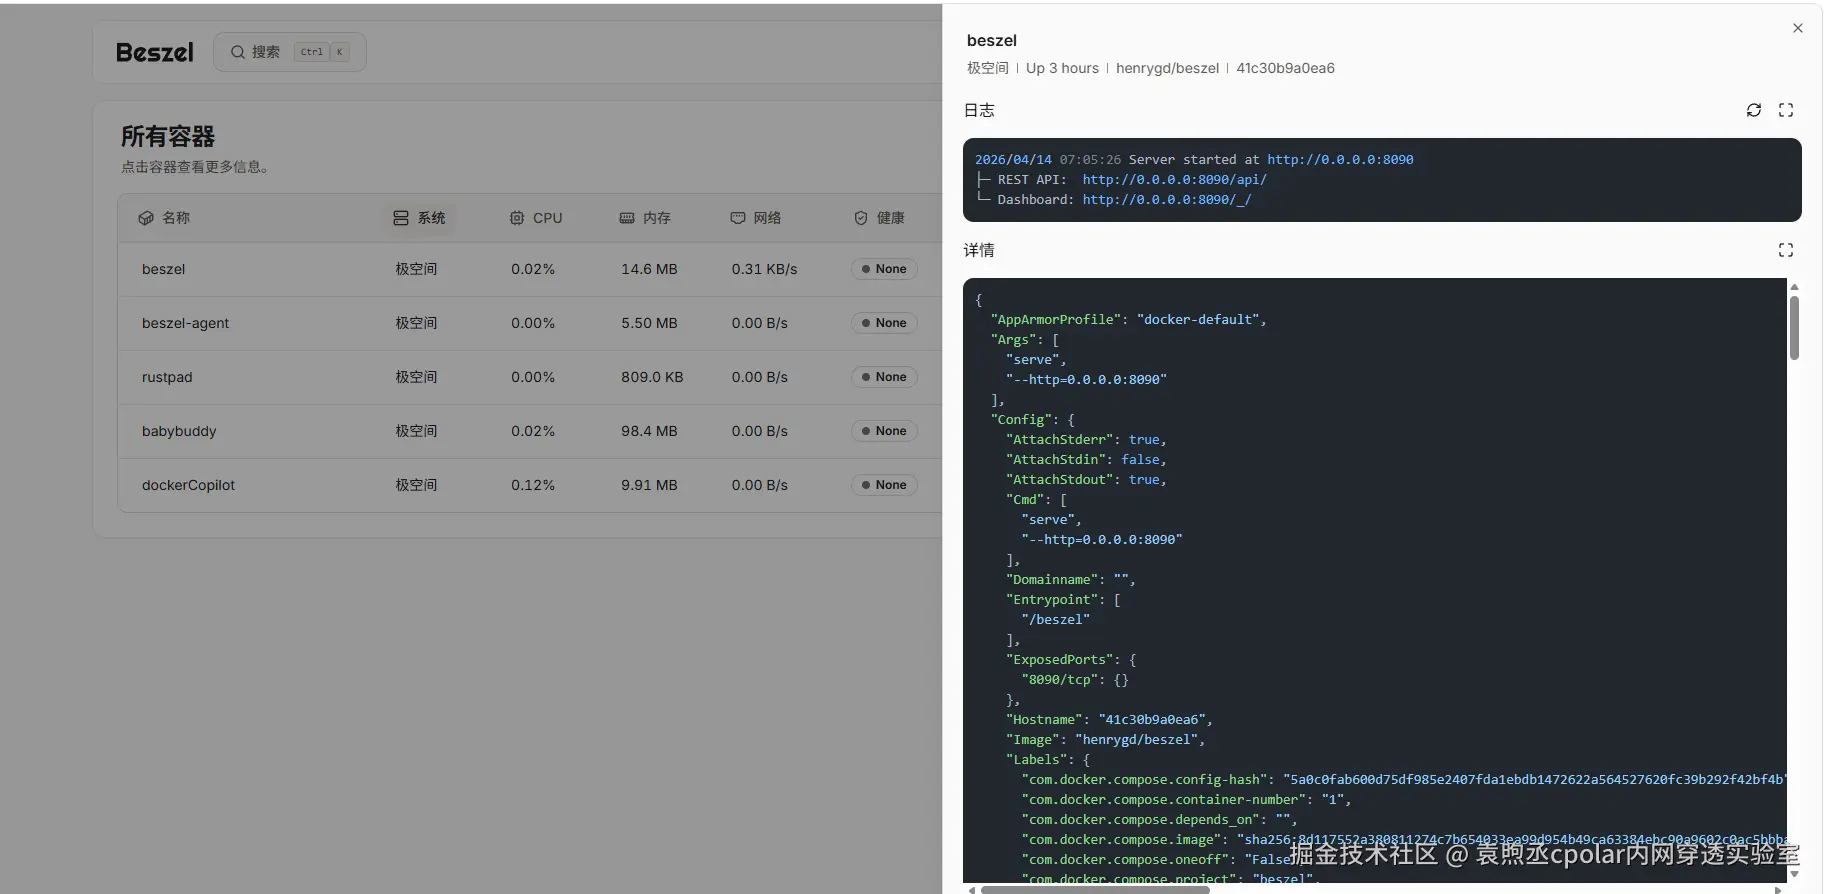
Task: Expand the logs panel to fullscreen
Action: coord(1786,110)
